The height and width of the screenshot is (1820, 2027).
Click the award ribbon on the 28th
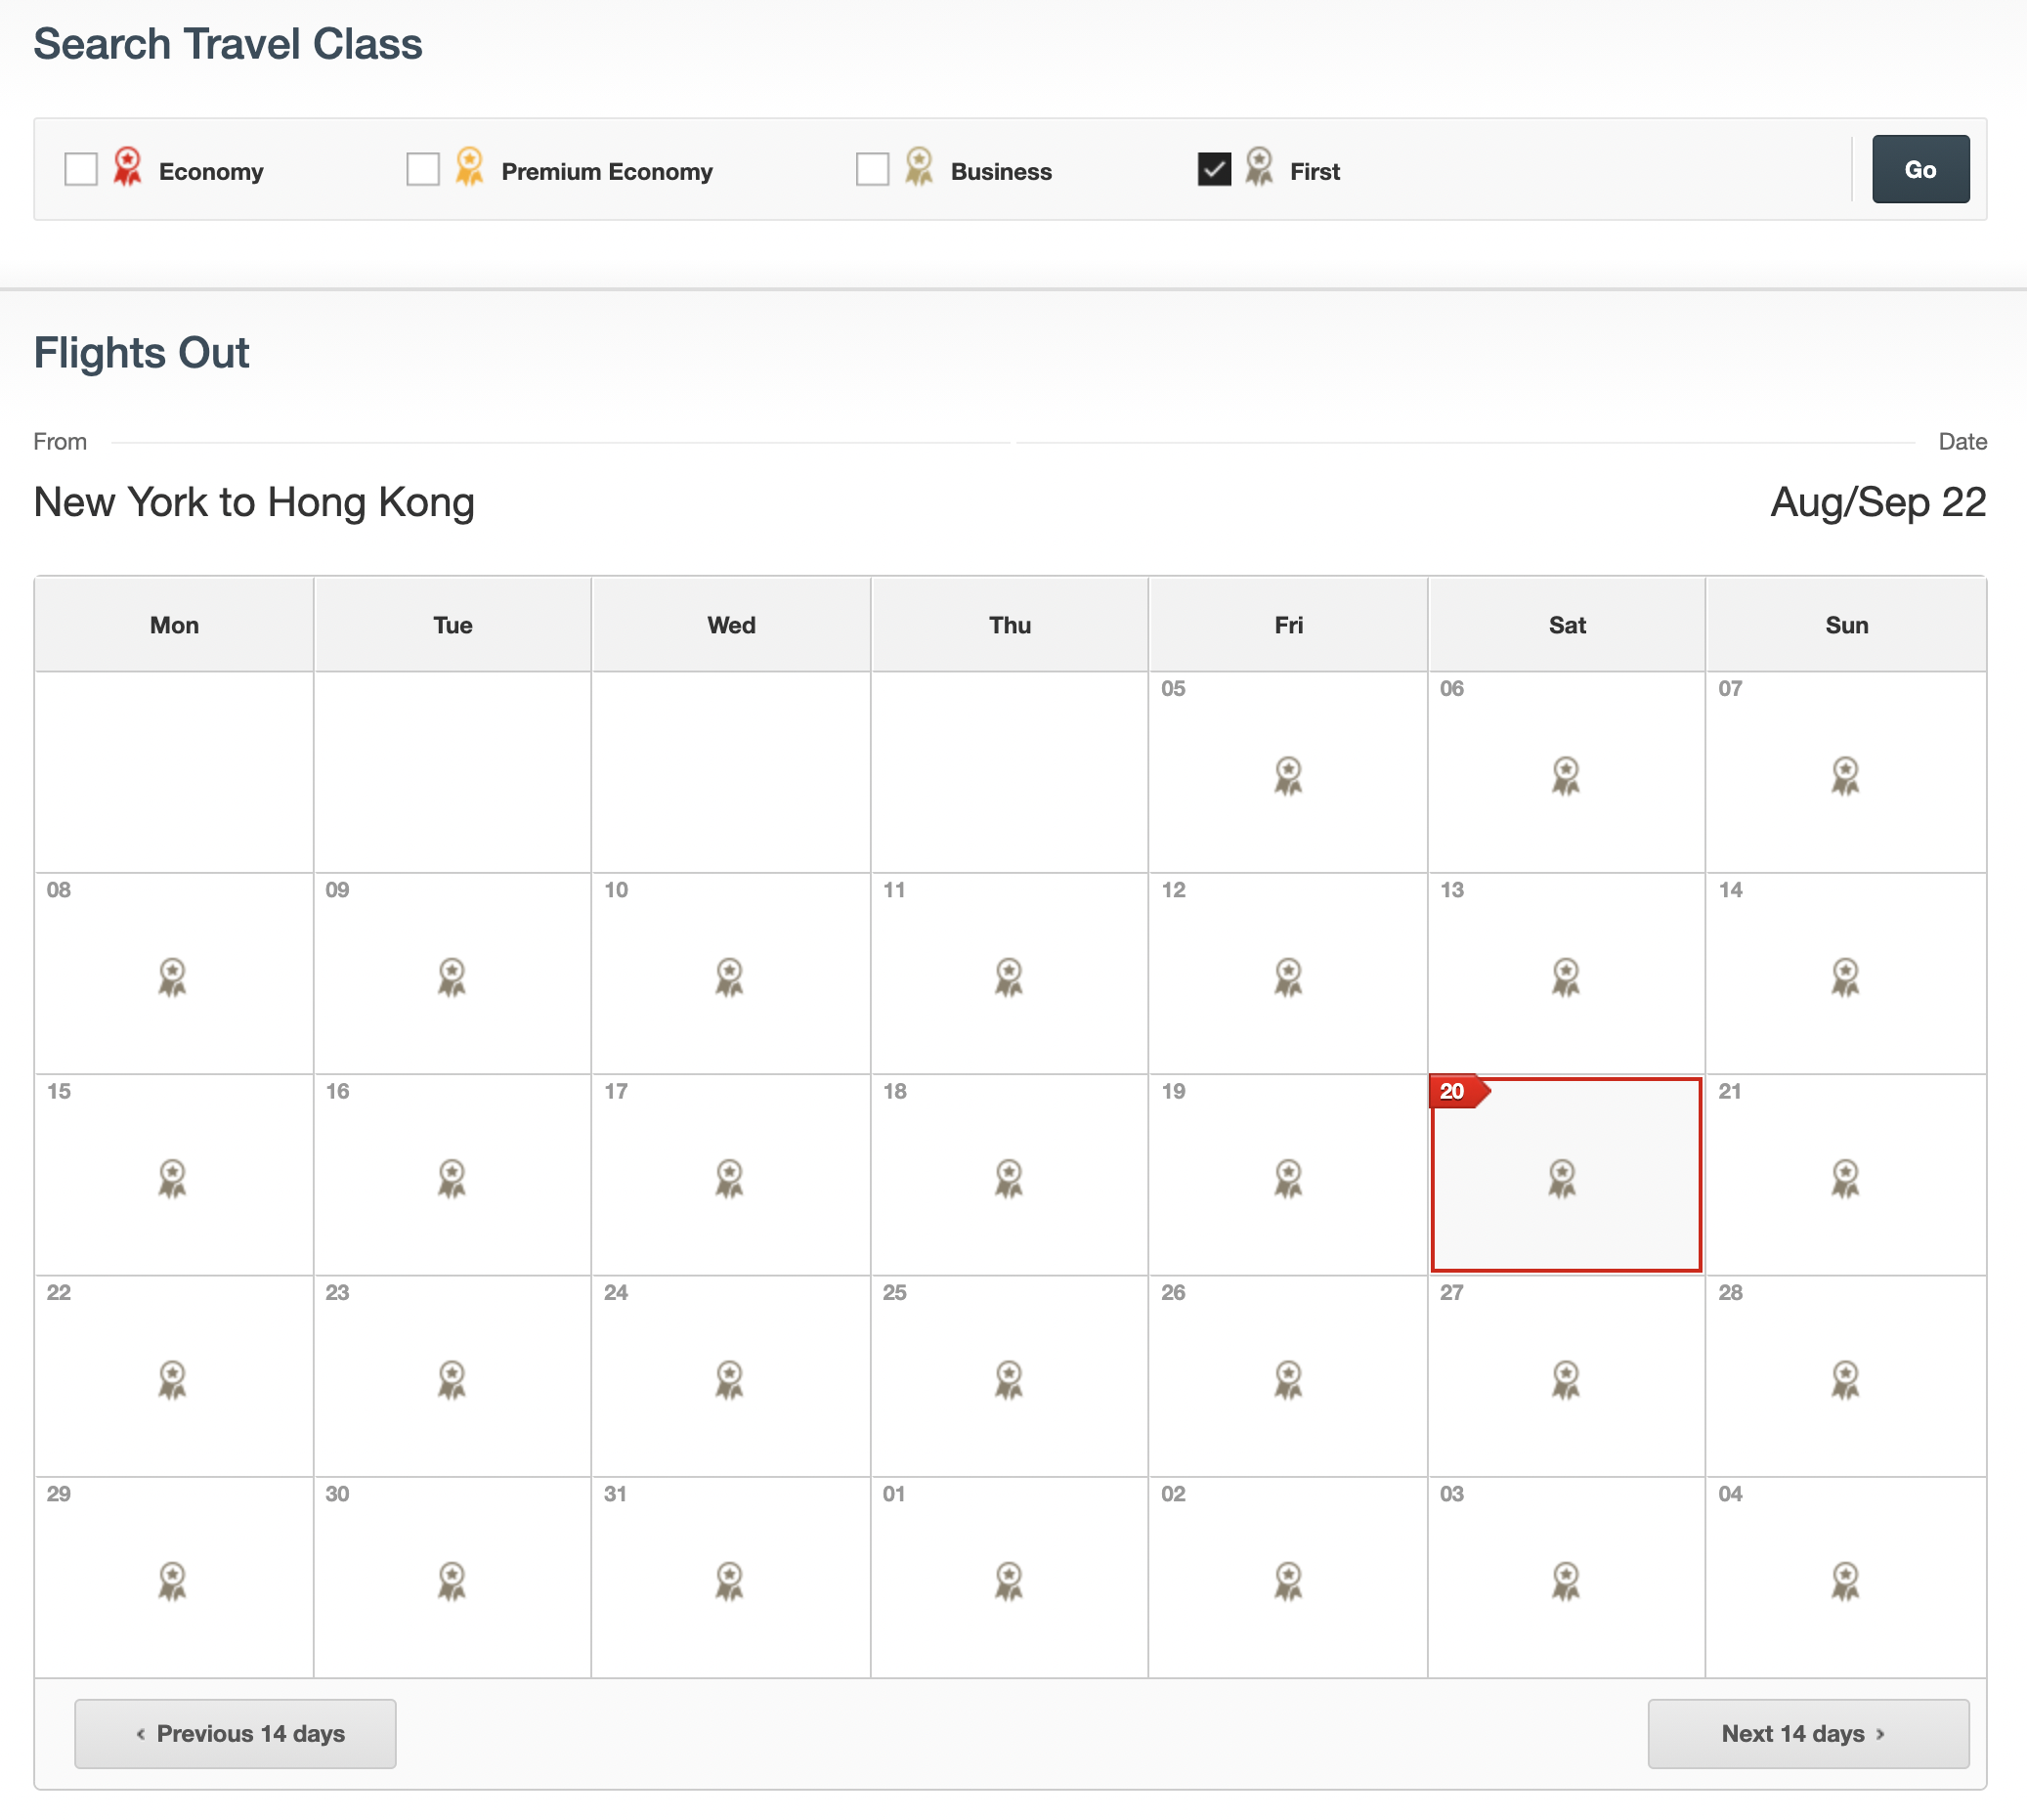1845,1380
